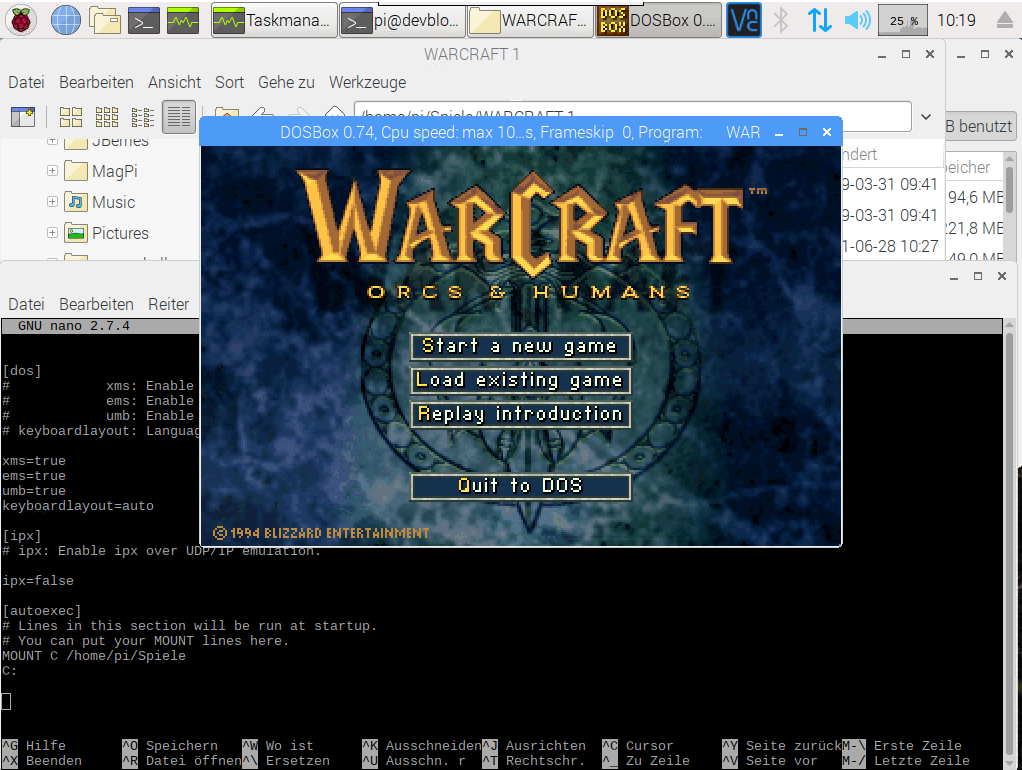Open the Datei menu in the terminal window
Image resolution: width=1022 pixels, height=770 pixels.
[x=26, y=304]
